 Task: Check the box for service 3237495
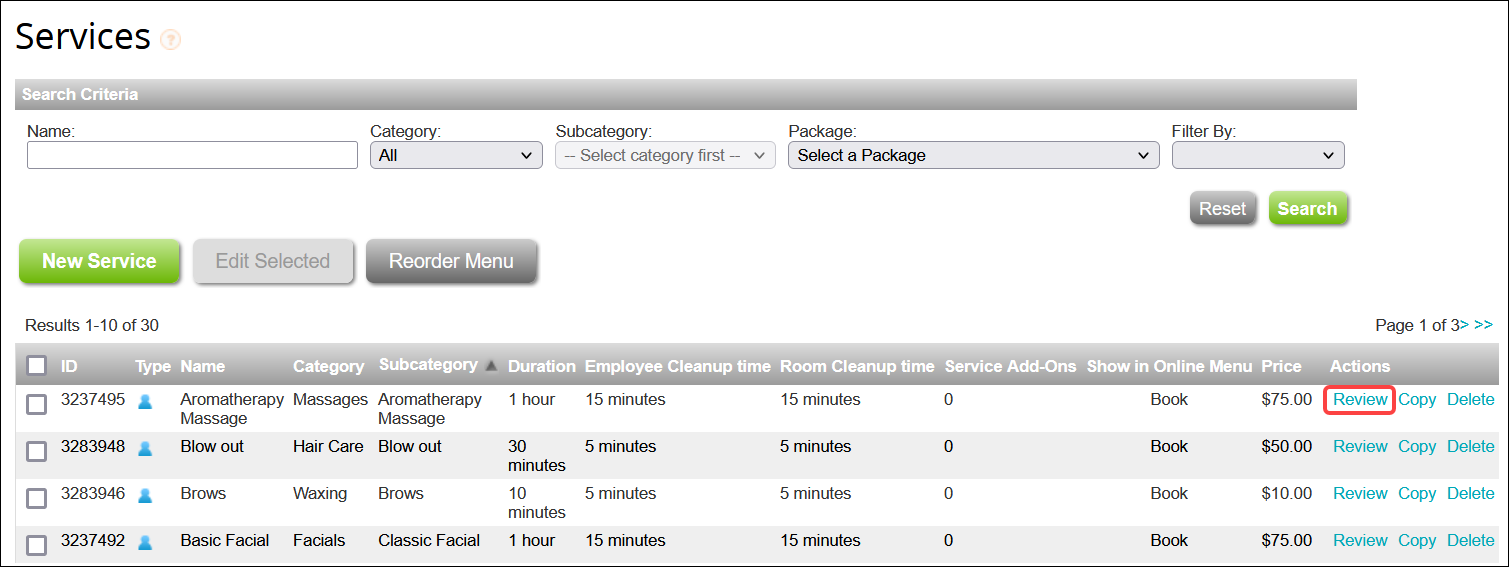coord(36,404)
